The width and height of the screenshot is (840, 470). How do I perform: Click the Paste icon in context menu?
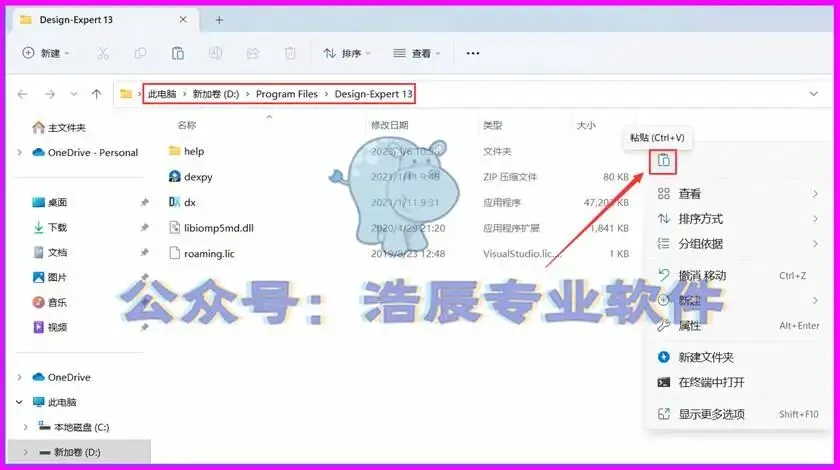click(663, 161)
